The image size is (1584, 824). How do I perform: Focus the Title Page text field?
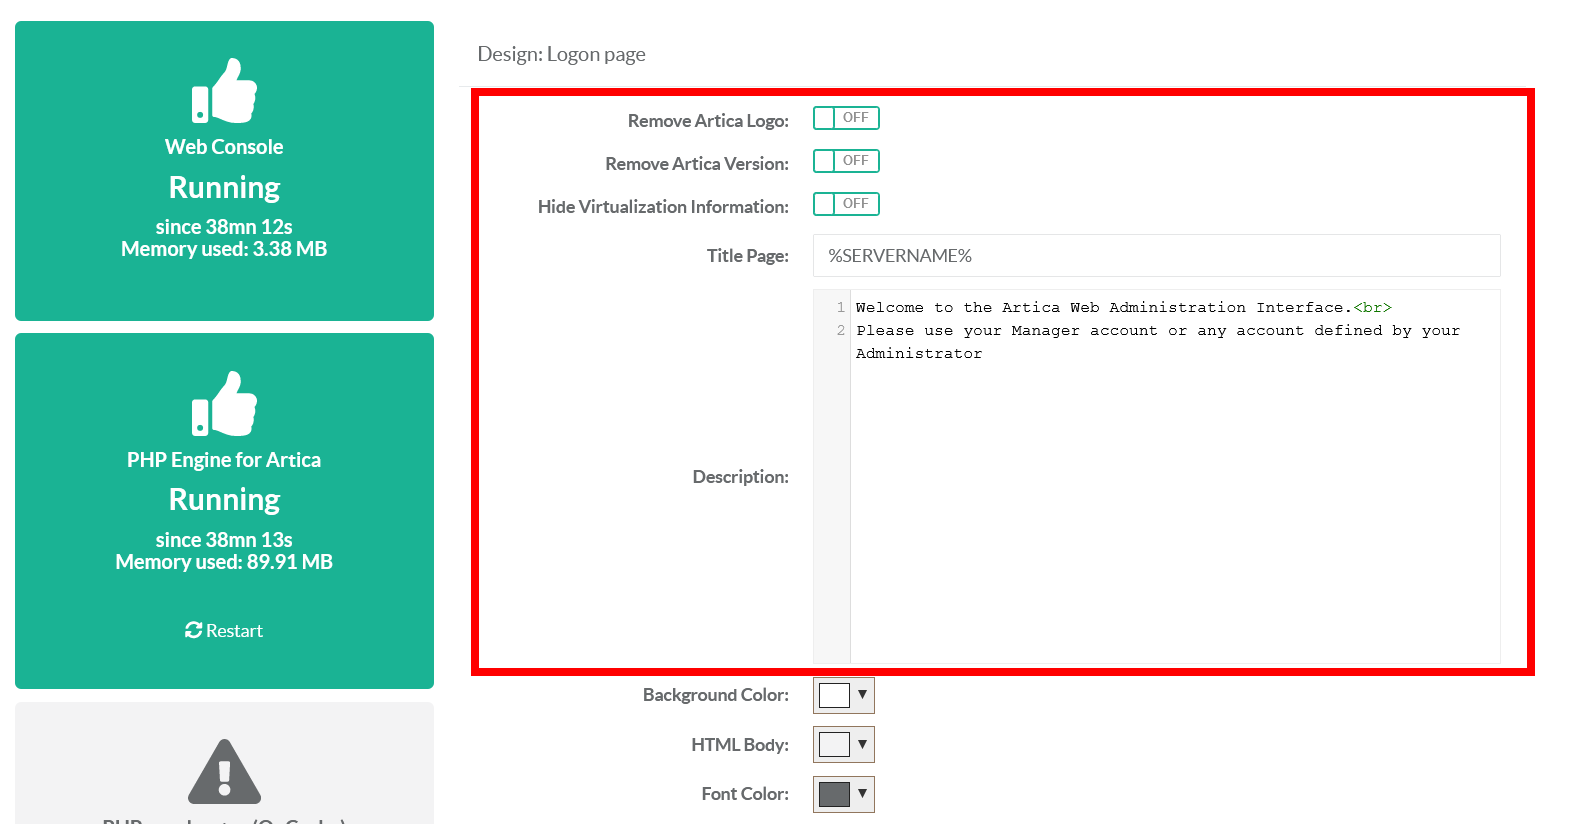pos(1156,256)
